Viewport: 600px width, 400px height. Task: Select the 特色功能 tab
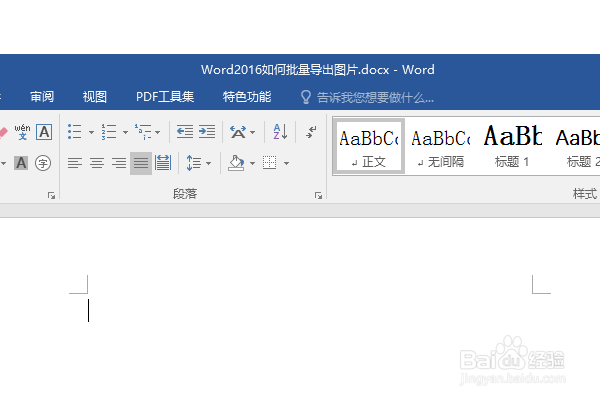(247, 97)
